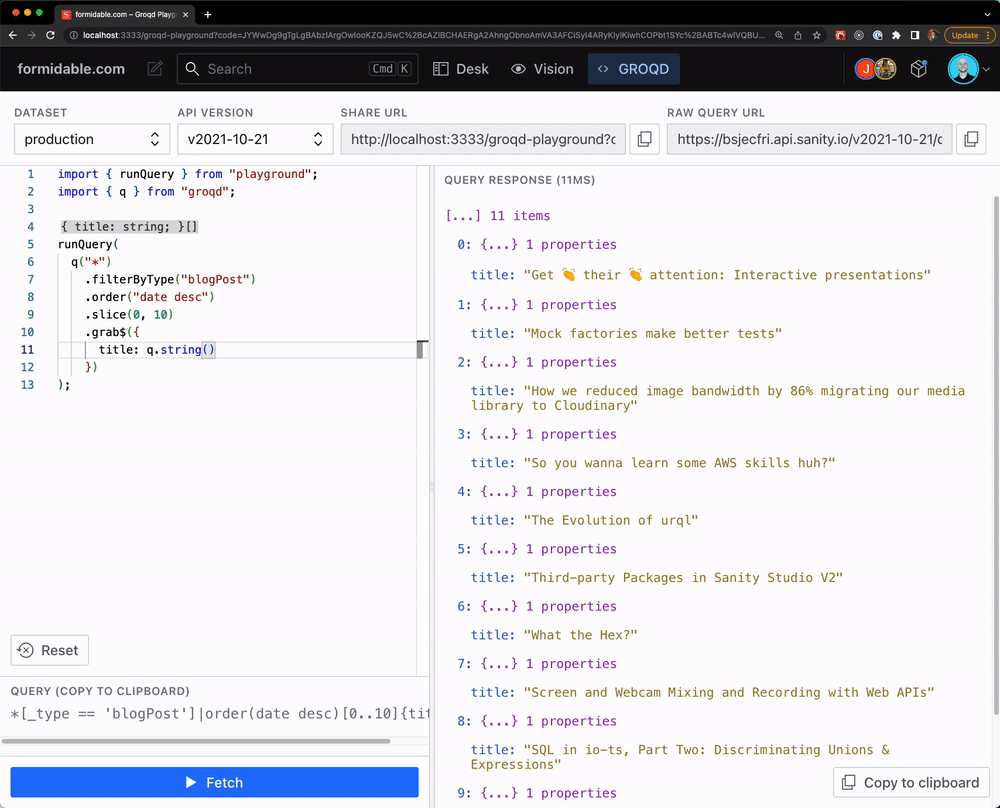Open a new browser tab with the plus icon

click(x=207, y=14)
